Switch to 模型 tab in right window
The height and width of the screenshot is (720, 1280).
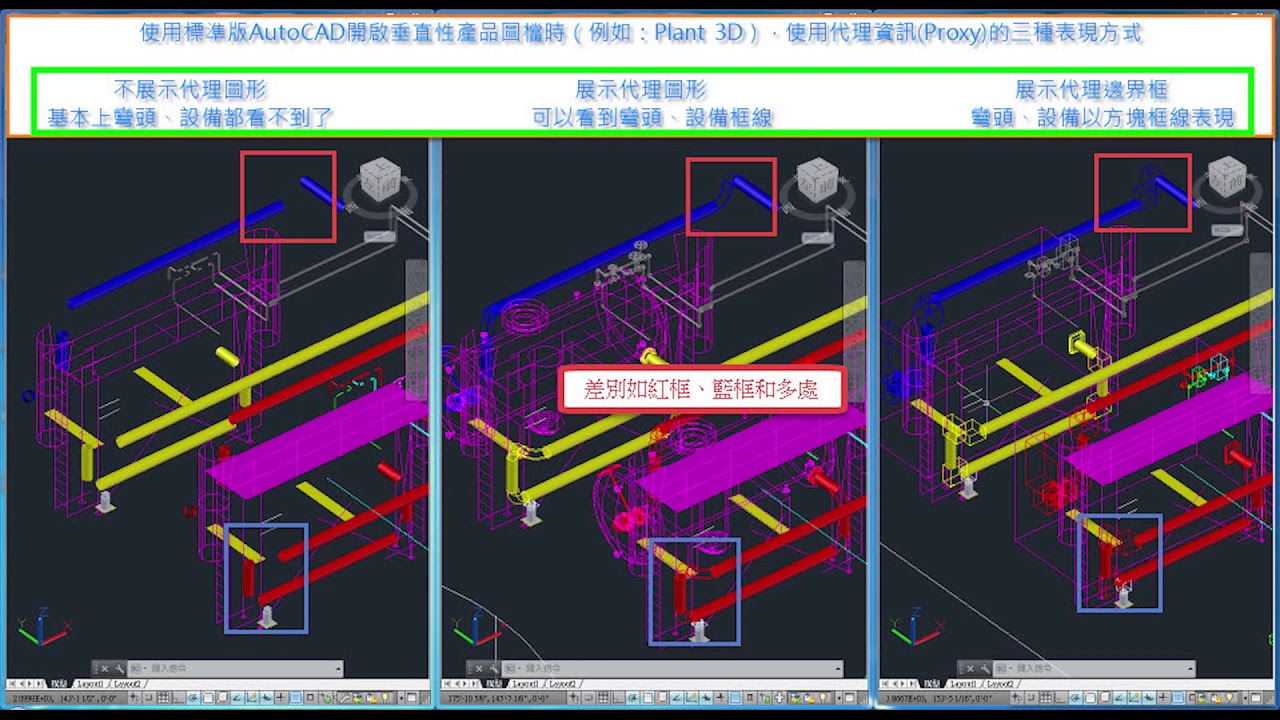[x=932, y=684]
